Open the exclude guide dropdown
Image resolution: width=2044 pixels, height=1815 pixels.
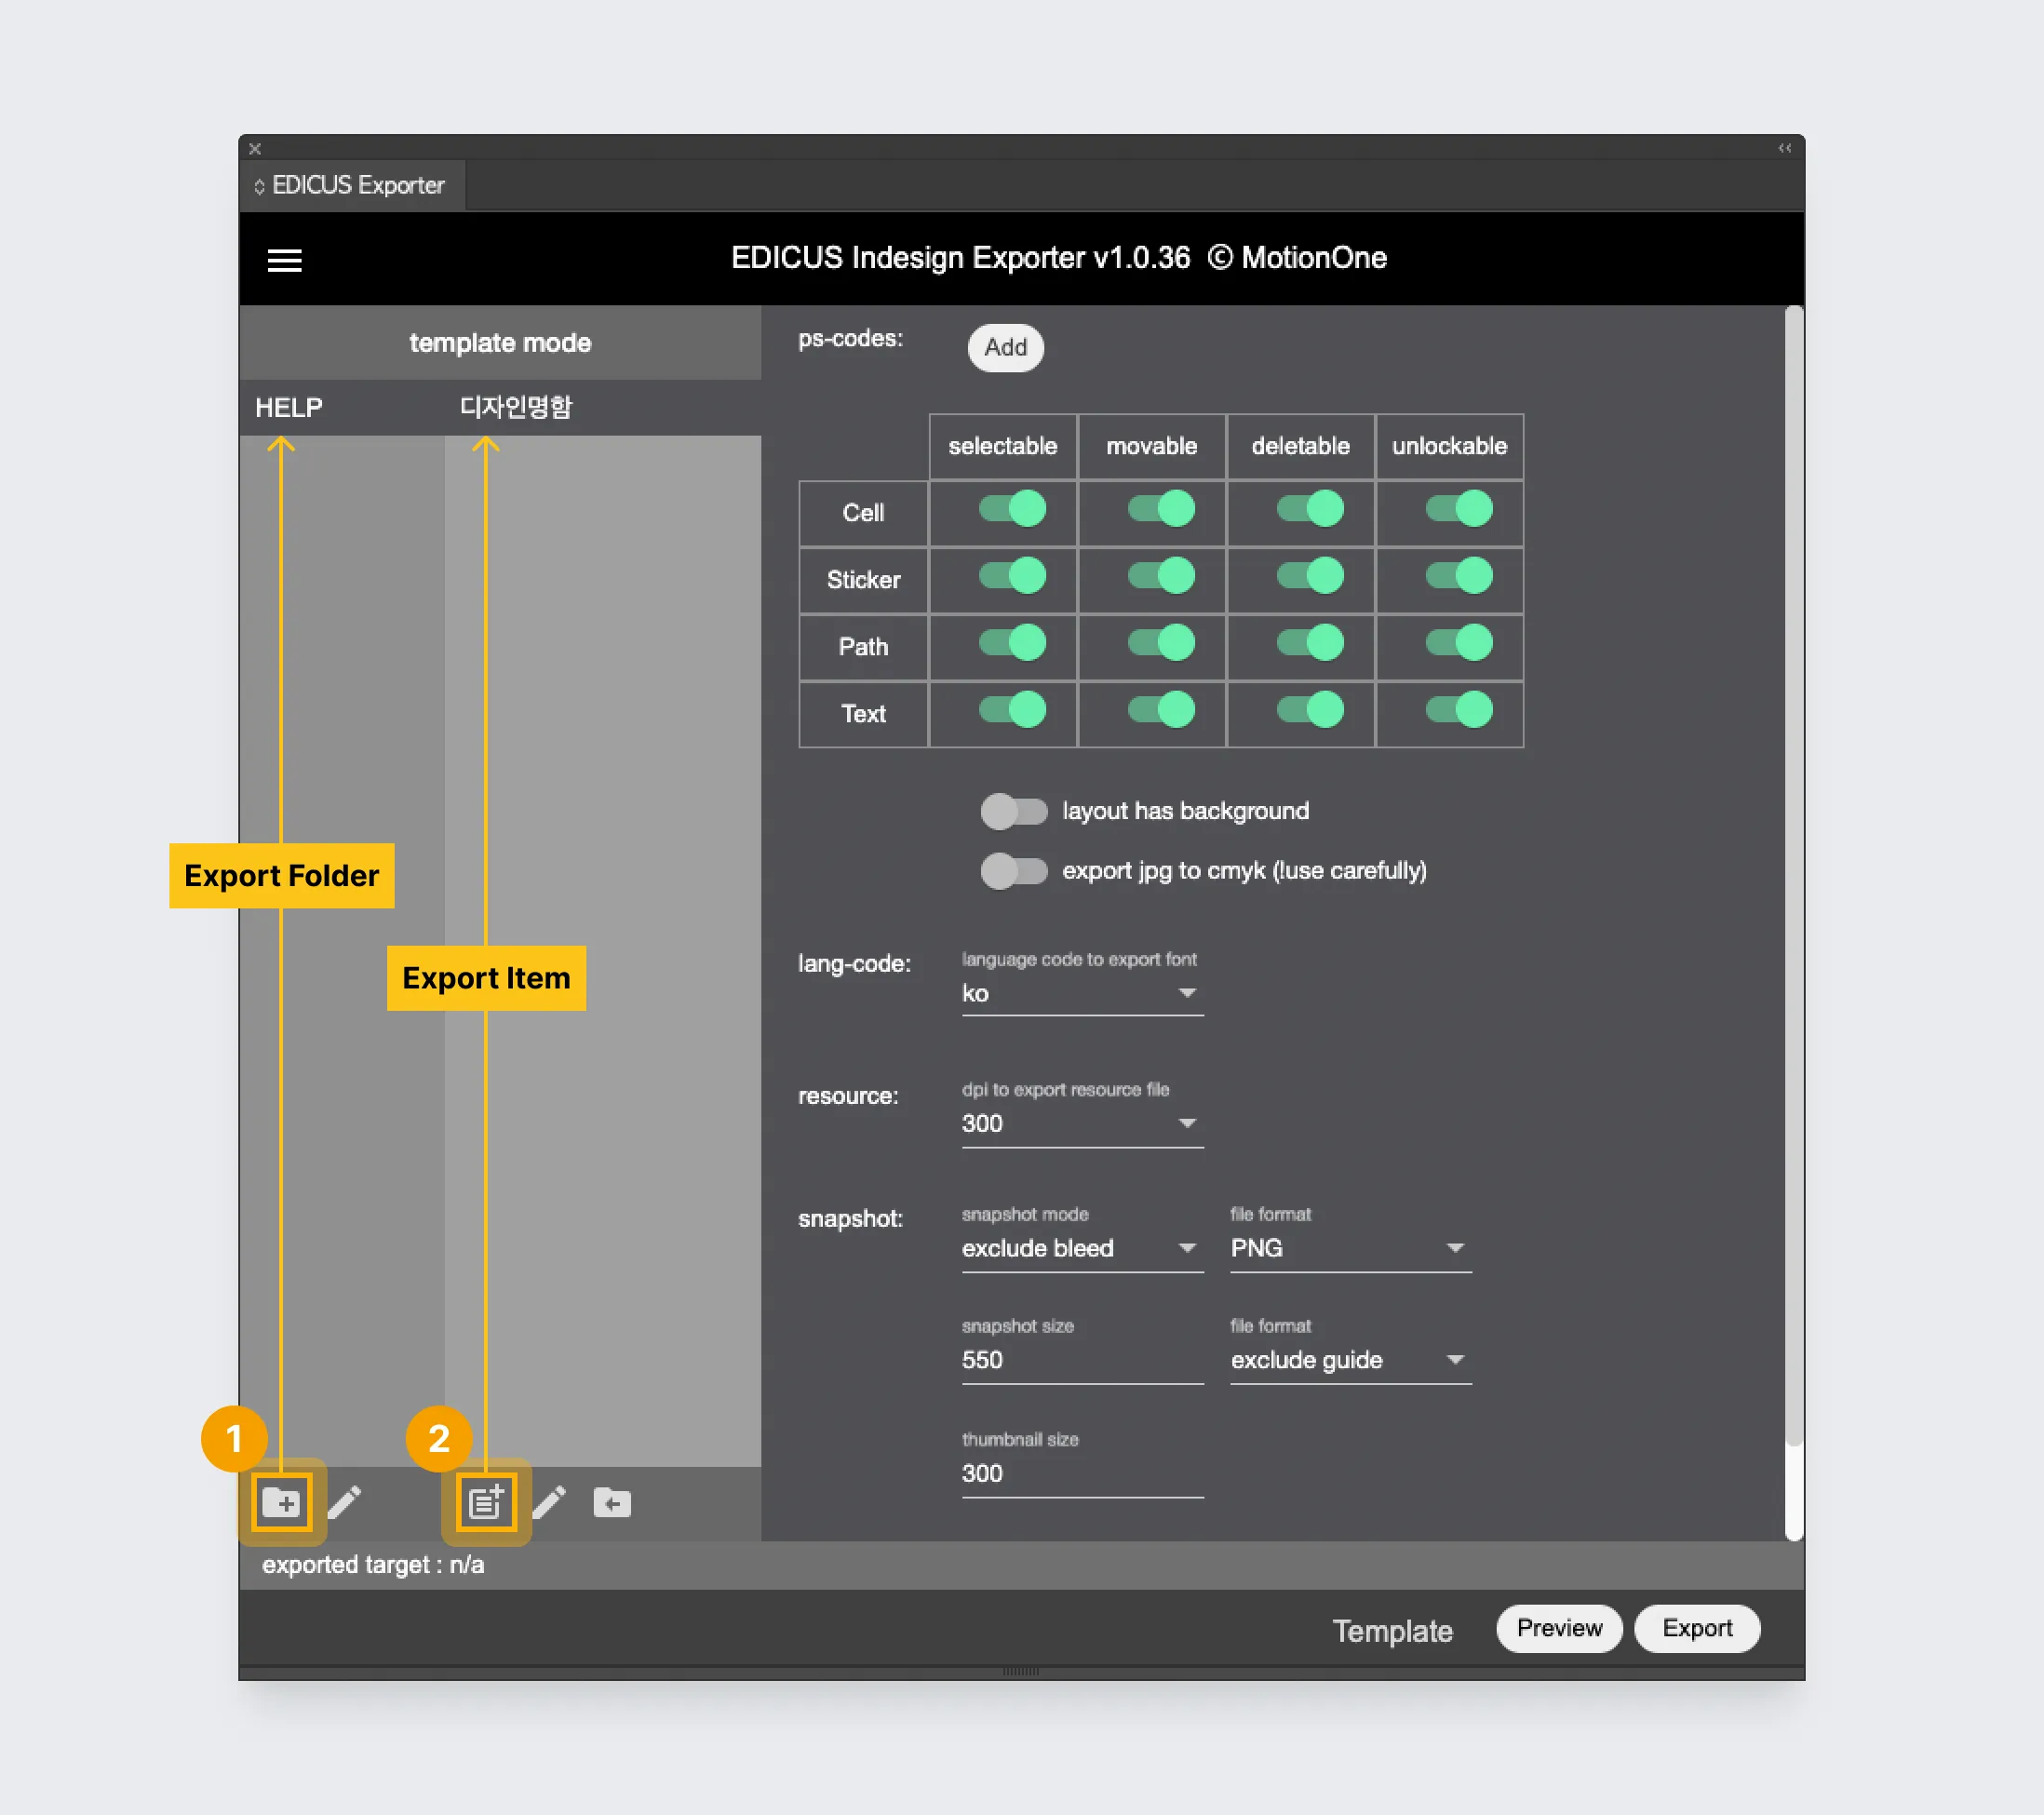coord(1350,1361)
